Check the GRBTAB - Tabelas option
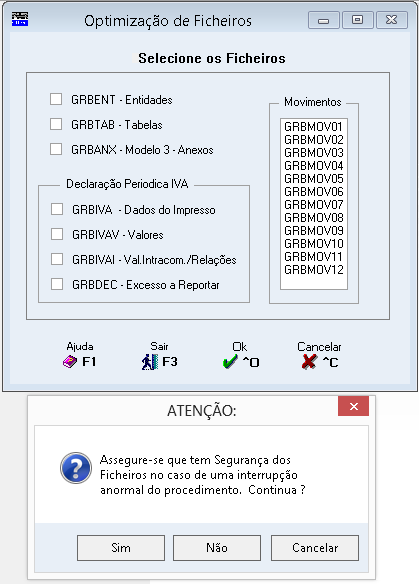This screenshot has width=419, height=584. coord(56,124)
